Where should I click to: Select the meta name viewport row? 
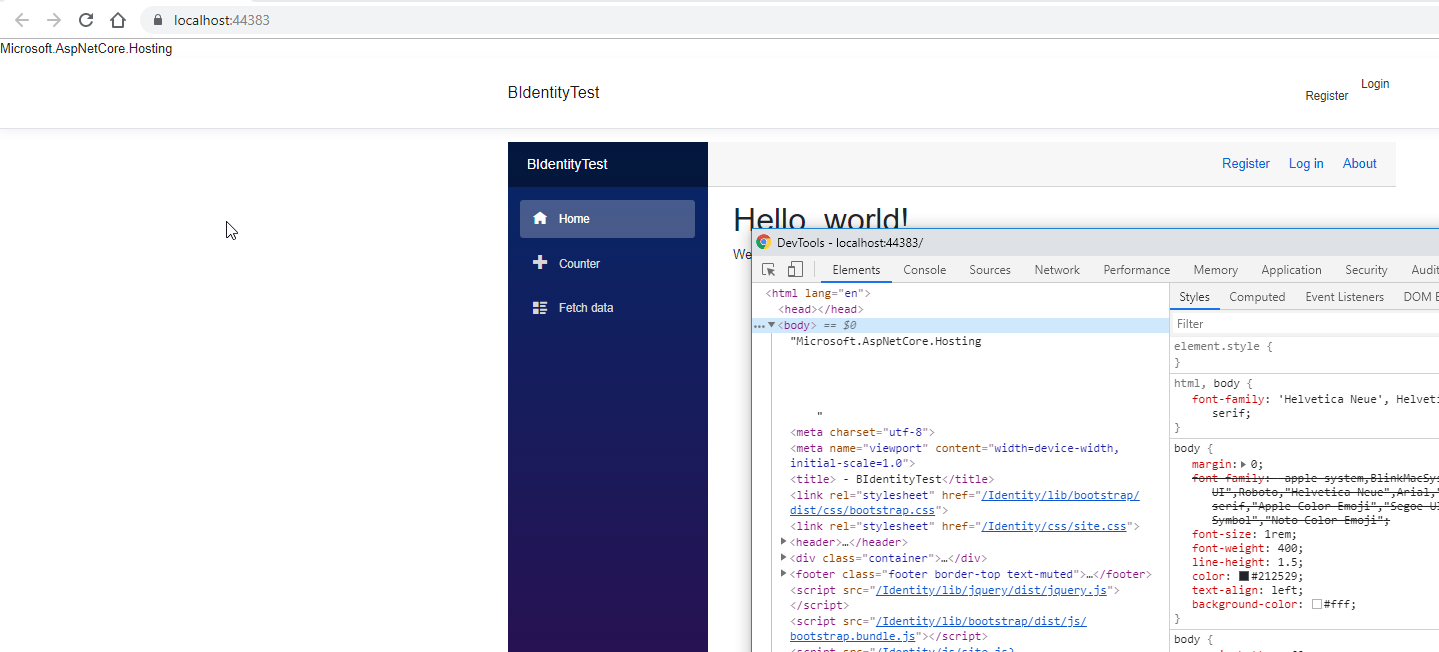pyautogui.click(x=955, y=456)
